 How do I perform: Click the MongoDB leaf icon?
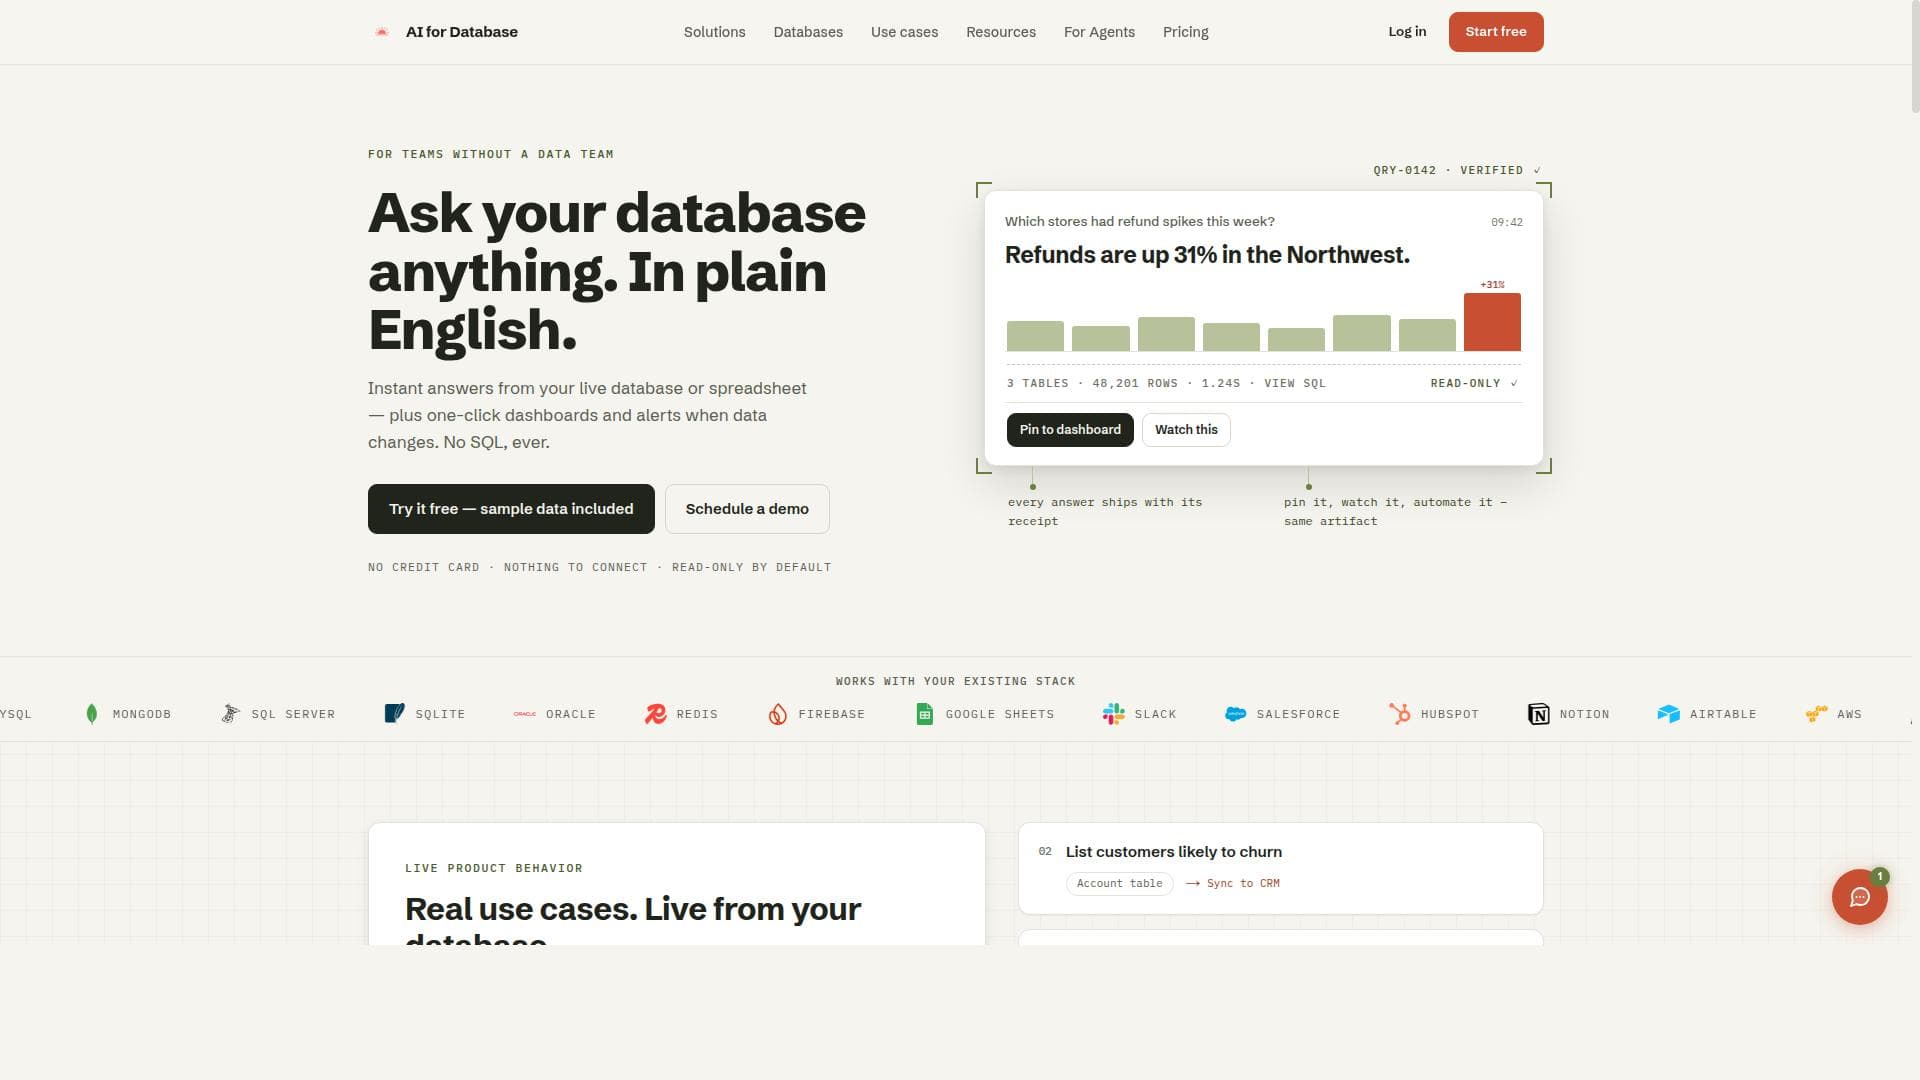[x=92, y=714]
